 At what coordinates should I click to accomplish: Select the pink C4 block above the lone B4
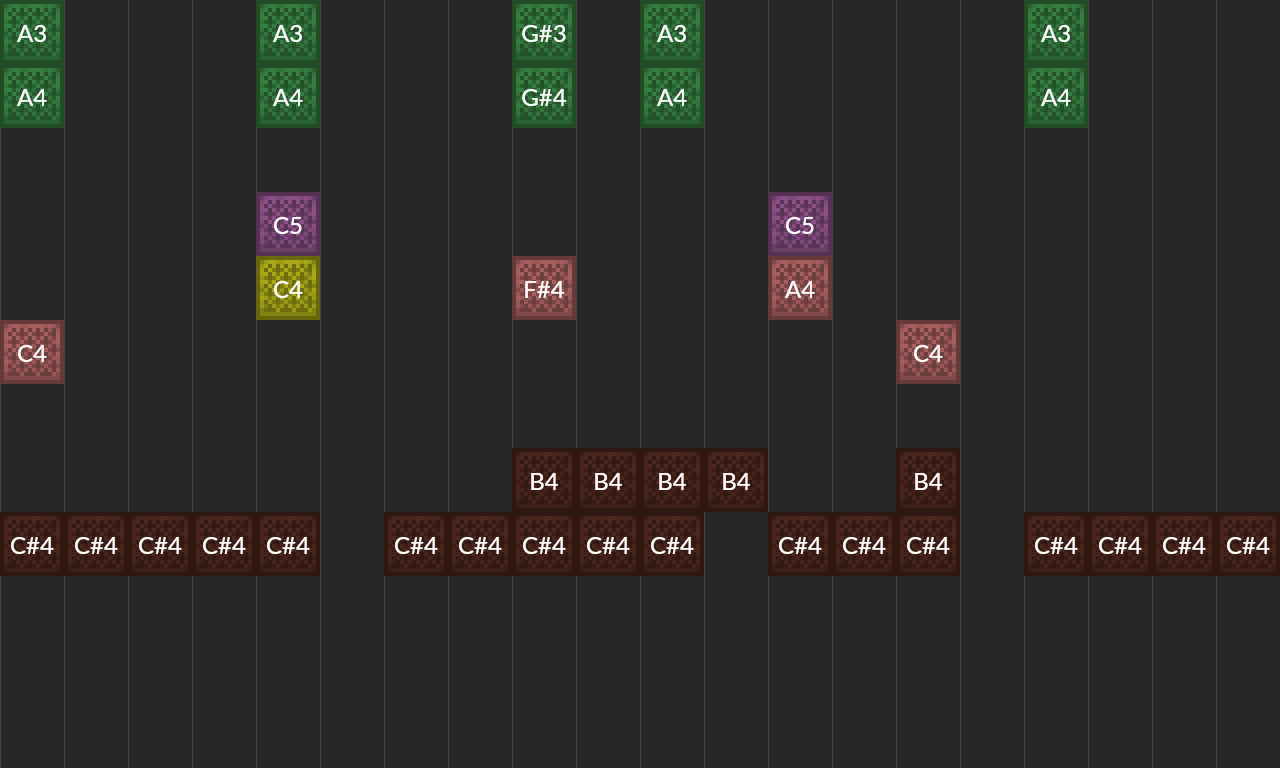coord(928,352)
